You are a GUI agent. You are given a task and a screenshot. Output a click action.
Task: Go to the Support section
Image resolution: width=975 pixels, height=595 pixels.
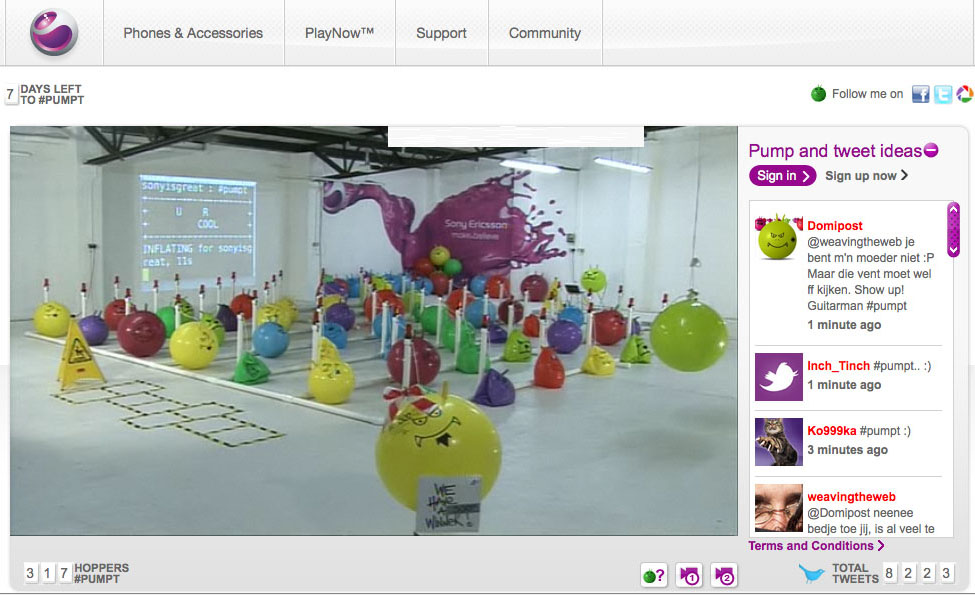pos(441,33)
